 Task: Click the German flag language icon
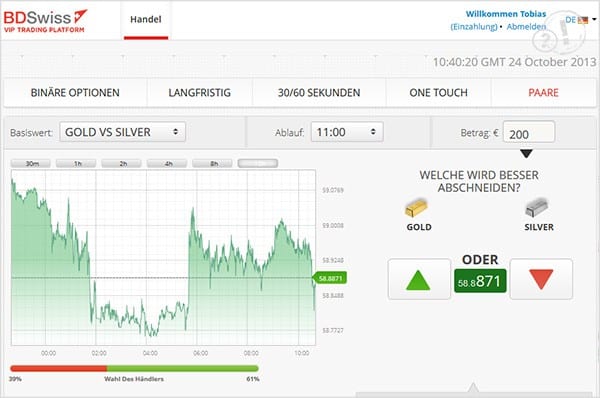click(583, 20)
